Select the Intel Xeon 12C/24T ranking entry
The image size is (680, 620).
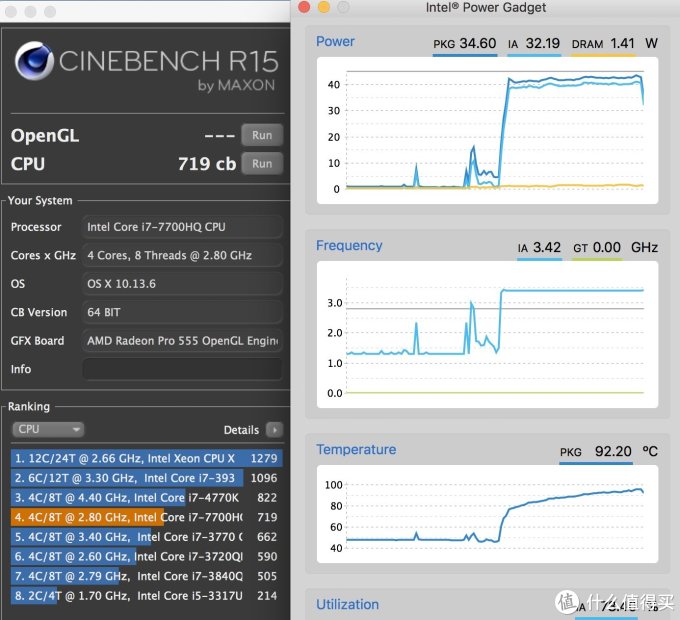[146, 458]
